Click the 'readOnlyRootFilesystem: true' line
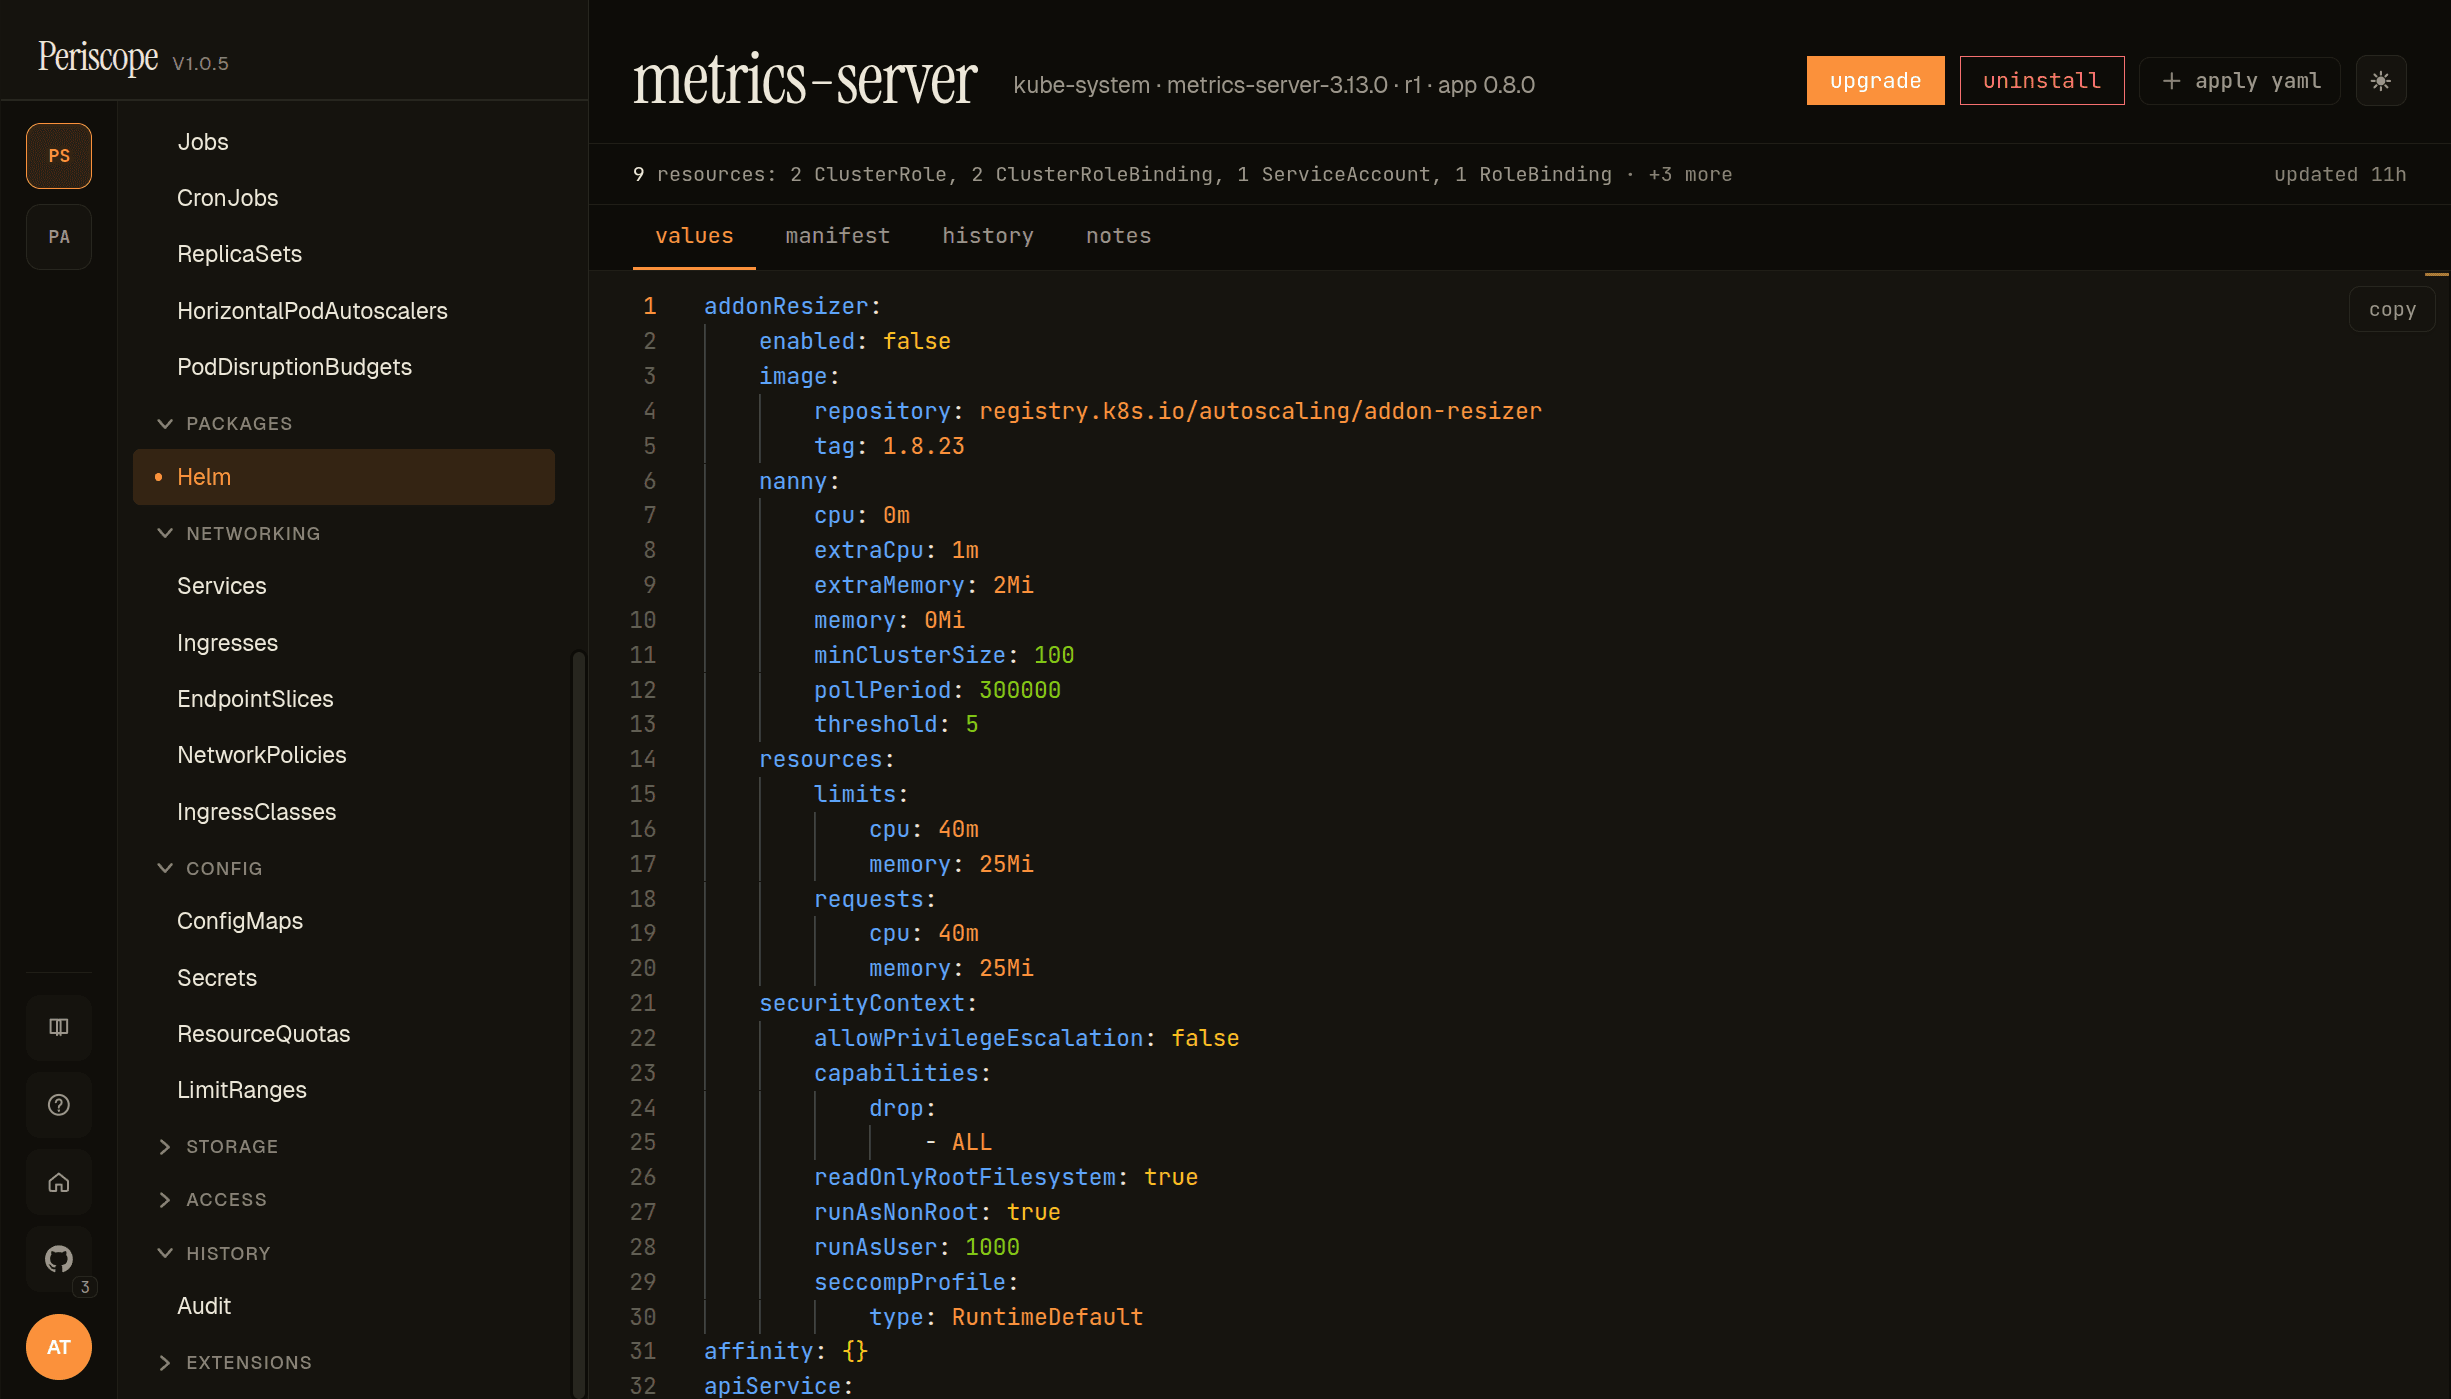 click(1006, 1177)
